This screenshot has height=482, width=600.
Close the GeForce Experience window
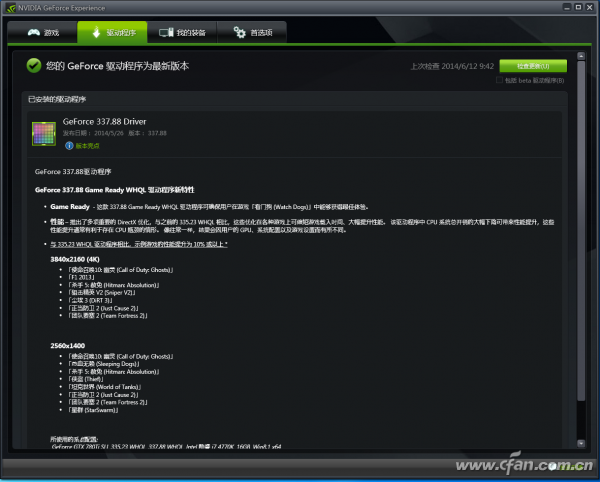point(590,7)
